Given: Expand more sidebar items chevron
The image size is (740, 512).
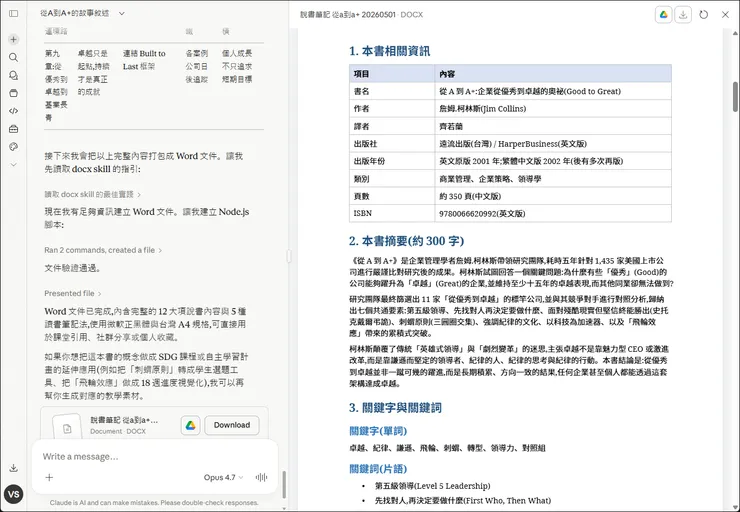Looking at the screenshot, I should tap(14, 165).
